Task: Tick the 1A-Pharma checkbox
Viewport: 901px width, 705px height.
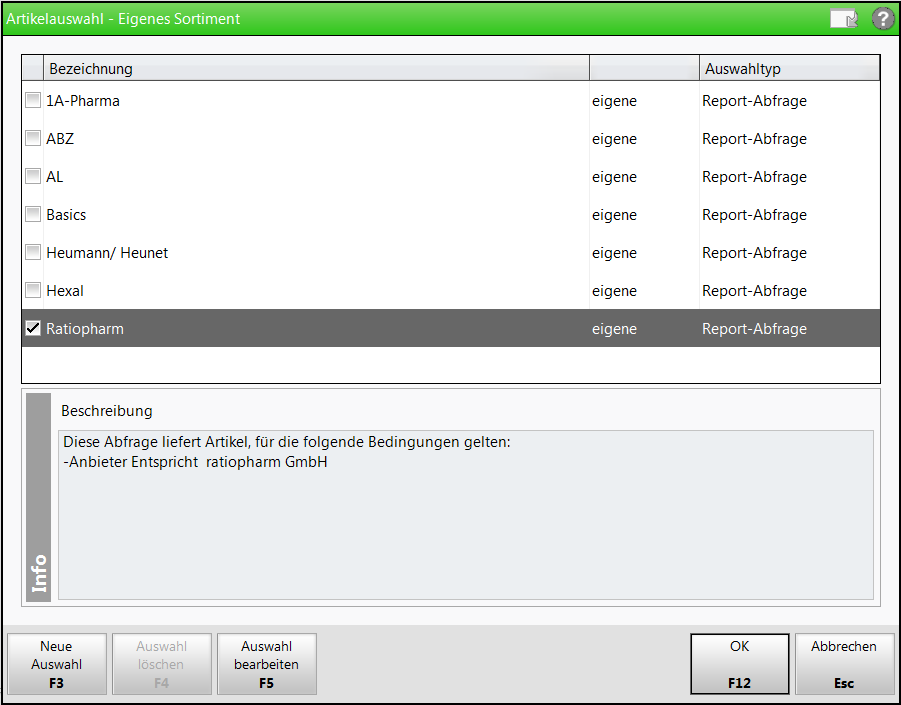Action: [33, 101]
